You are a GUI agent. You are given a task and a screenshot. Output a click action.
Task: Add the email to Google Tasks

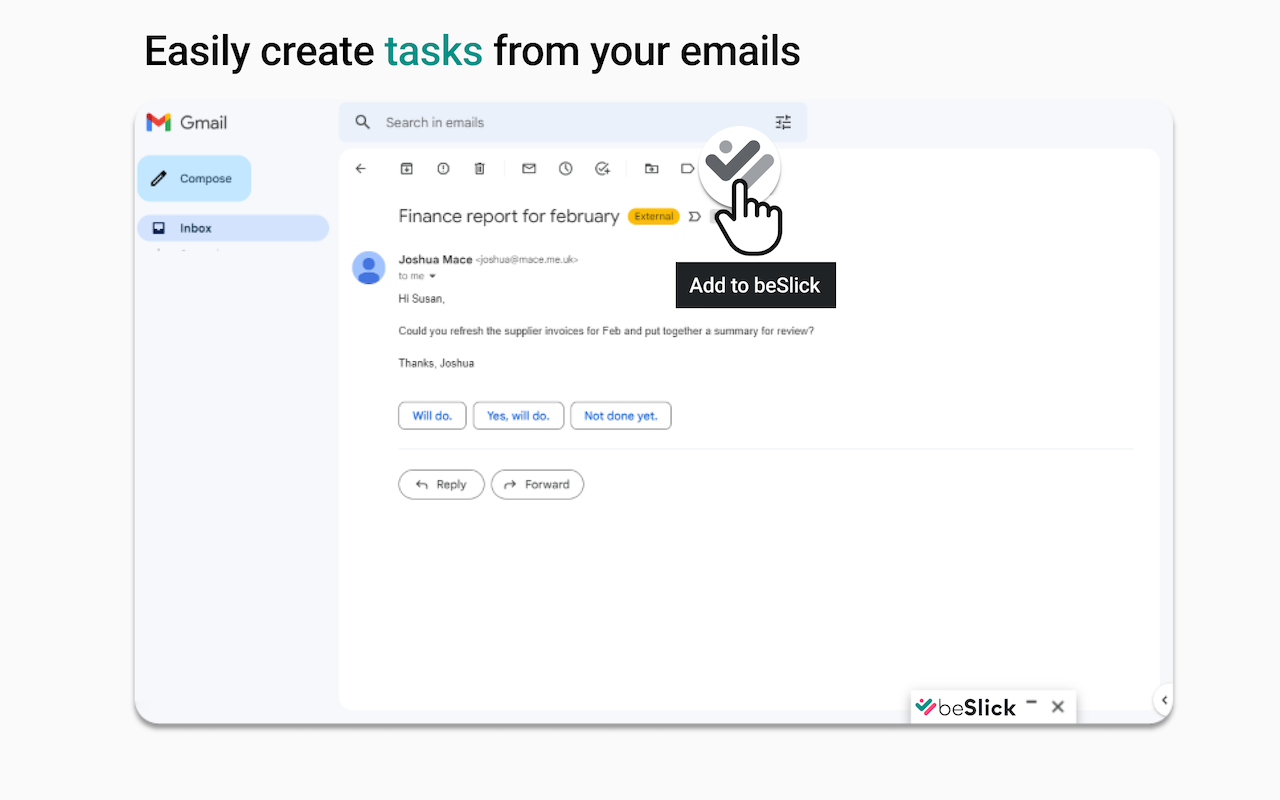tap(602, 168)
